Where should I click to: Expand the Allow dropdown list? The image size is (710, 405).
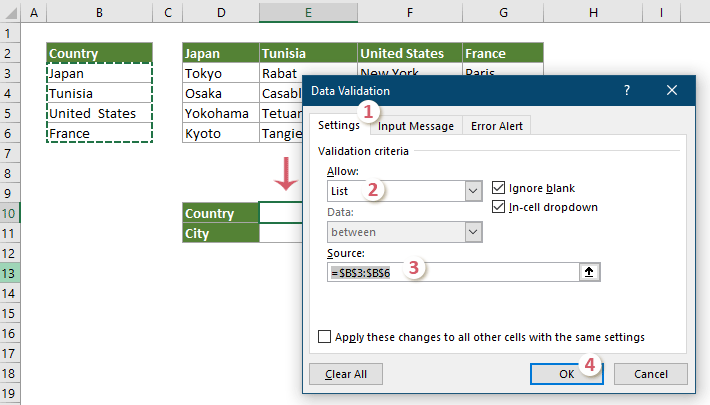[x=473, y=190]
